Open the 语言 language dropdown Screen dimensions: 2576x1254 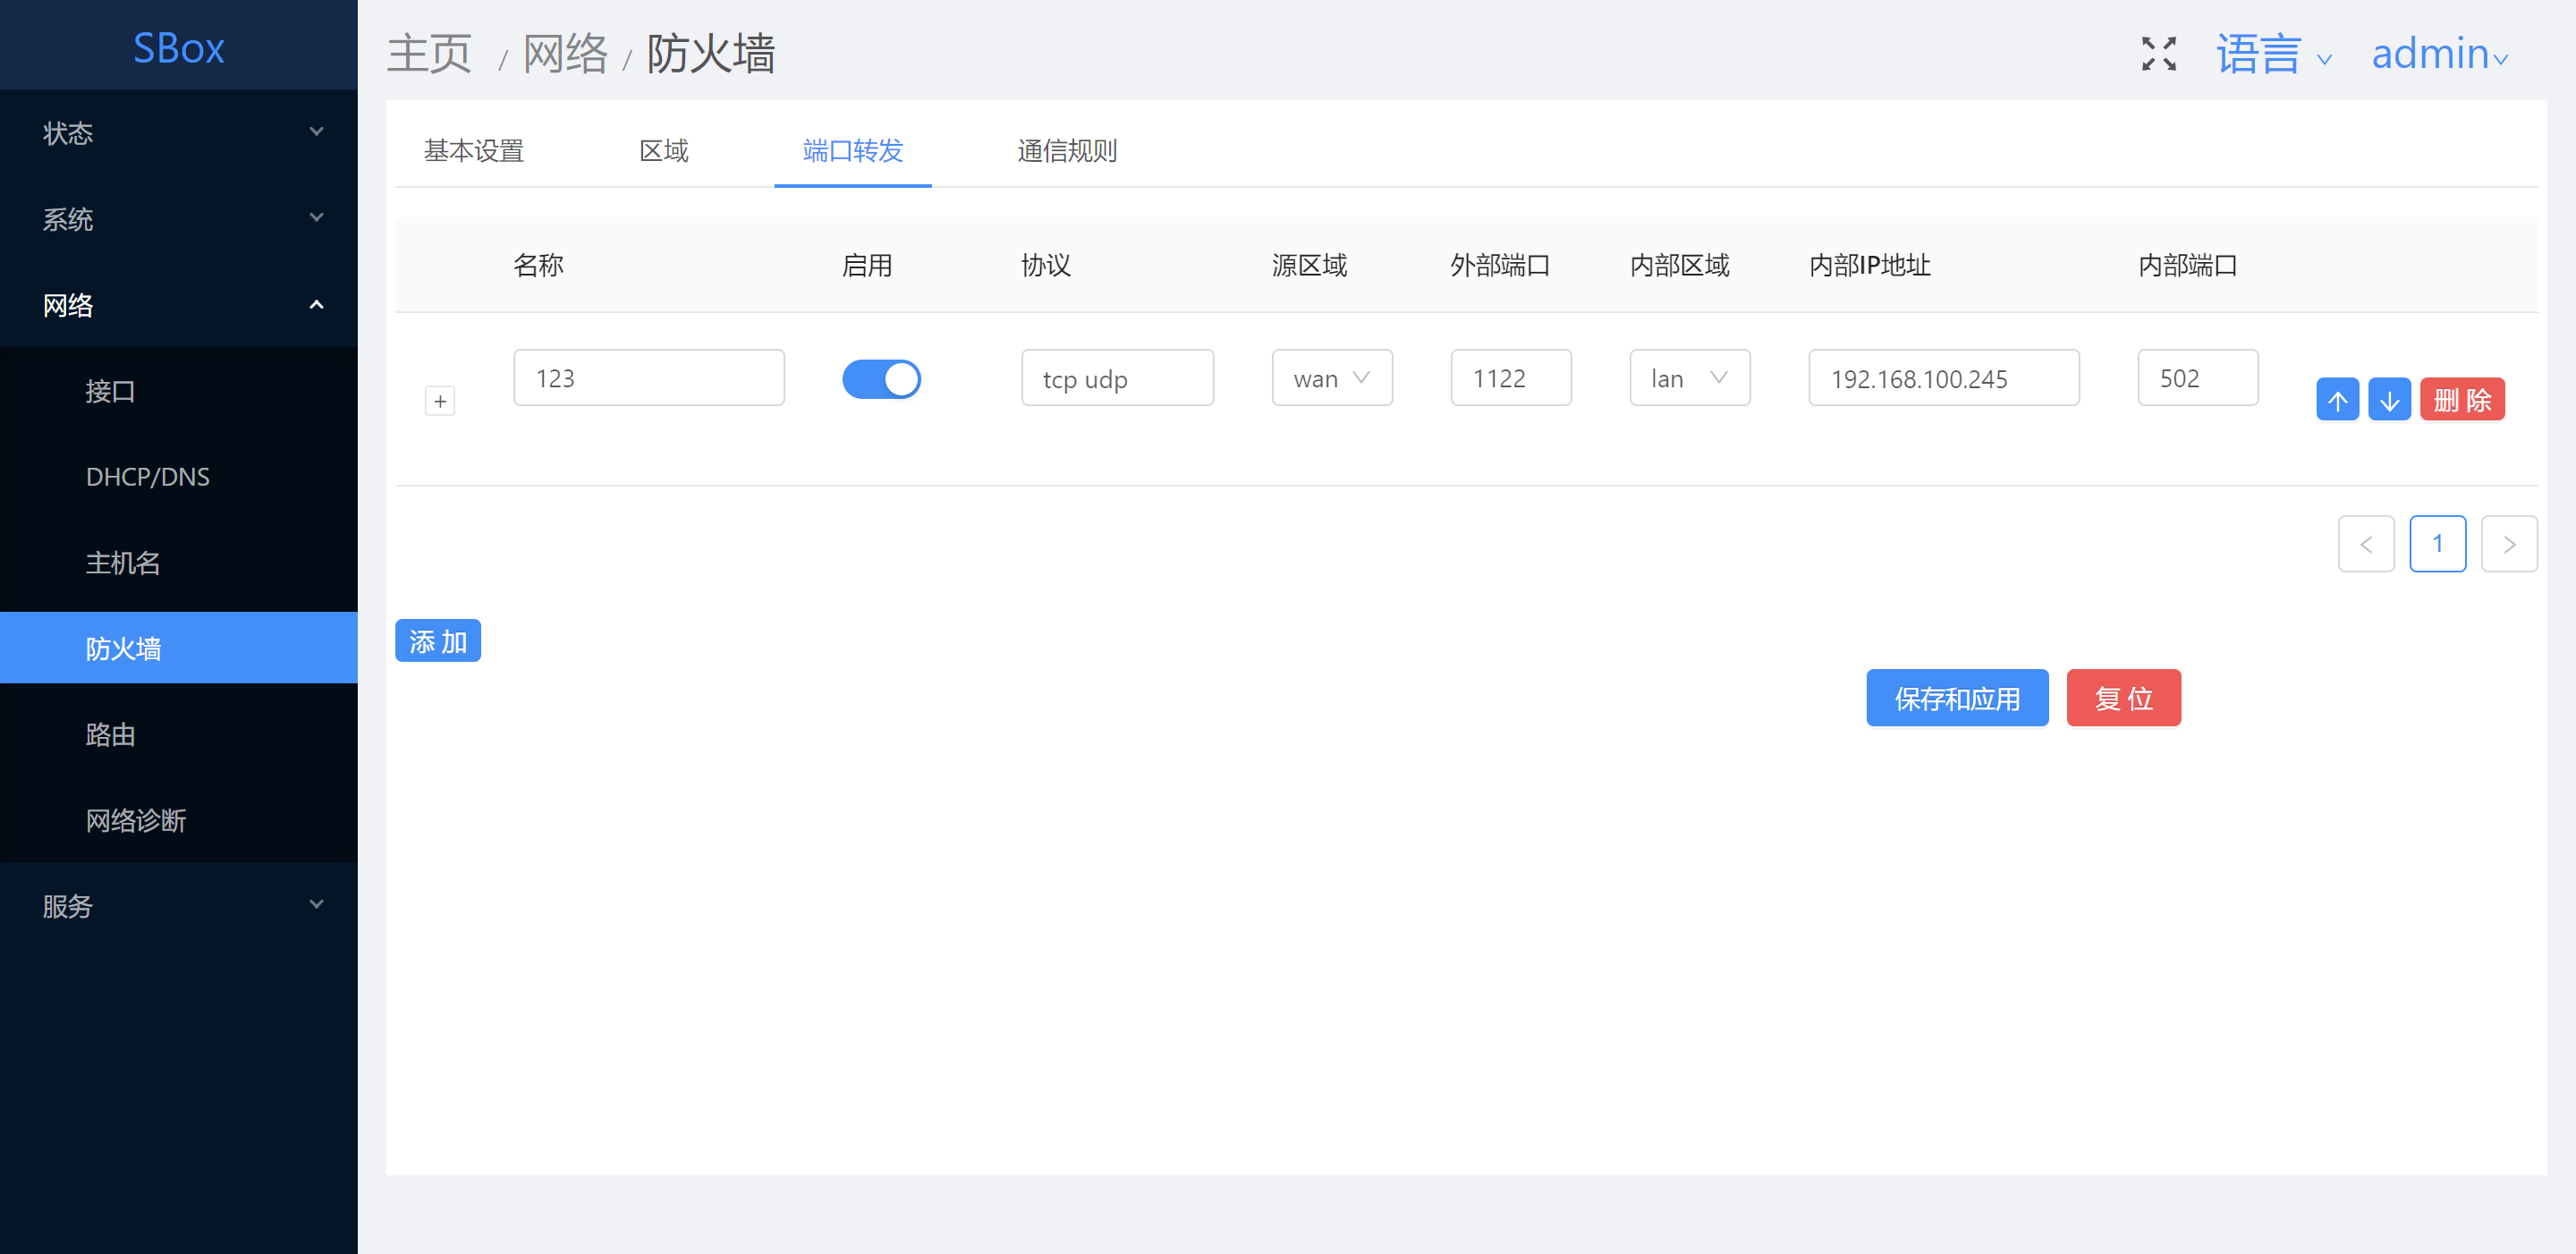pyautogui.click(x=2272, y=54)
